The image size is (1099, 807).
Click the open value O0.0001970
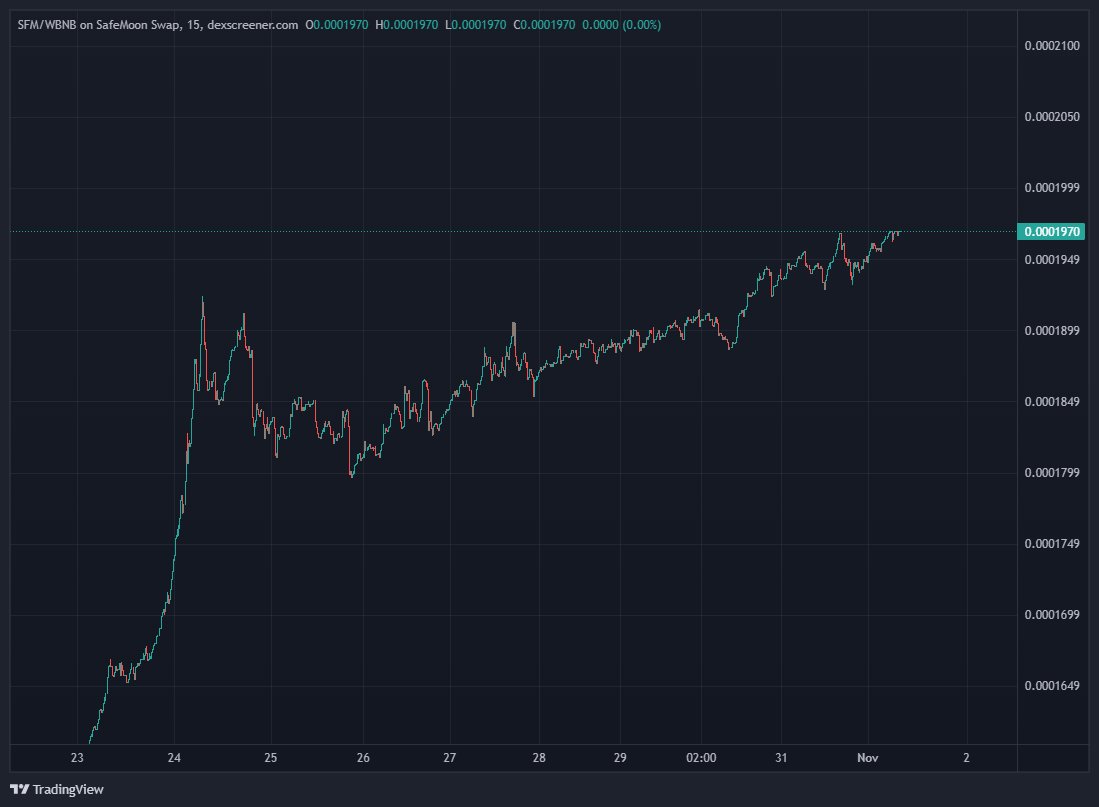(337, 25)
